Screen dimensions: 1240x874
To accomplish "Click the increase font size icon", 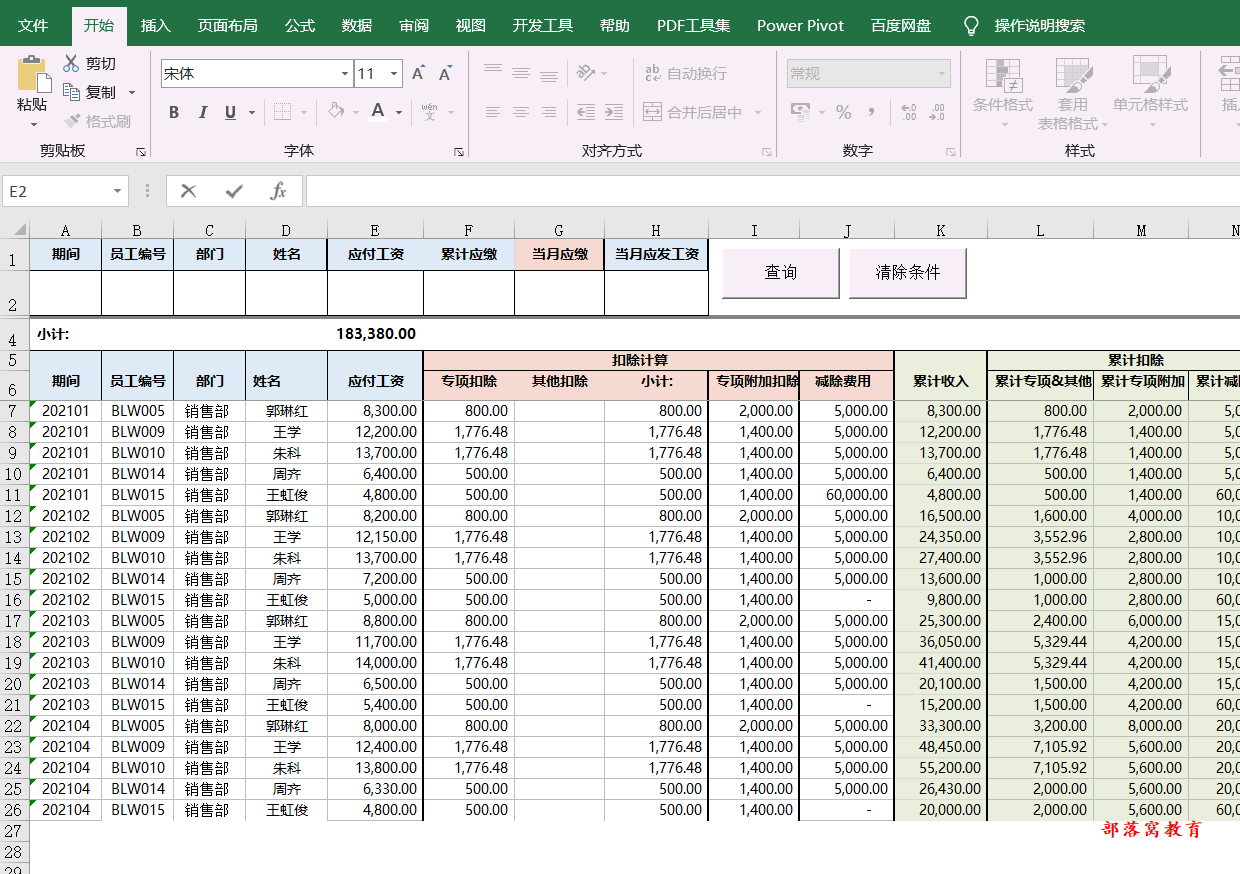I will 419,73.
